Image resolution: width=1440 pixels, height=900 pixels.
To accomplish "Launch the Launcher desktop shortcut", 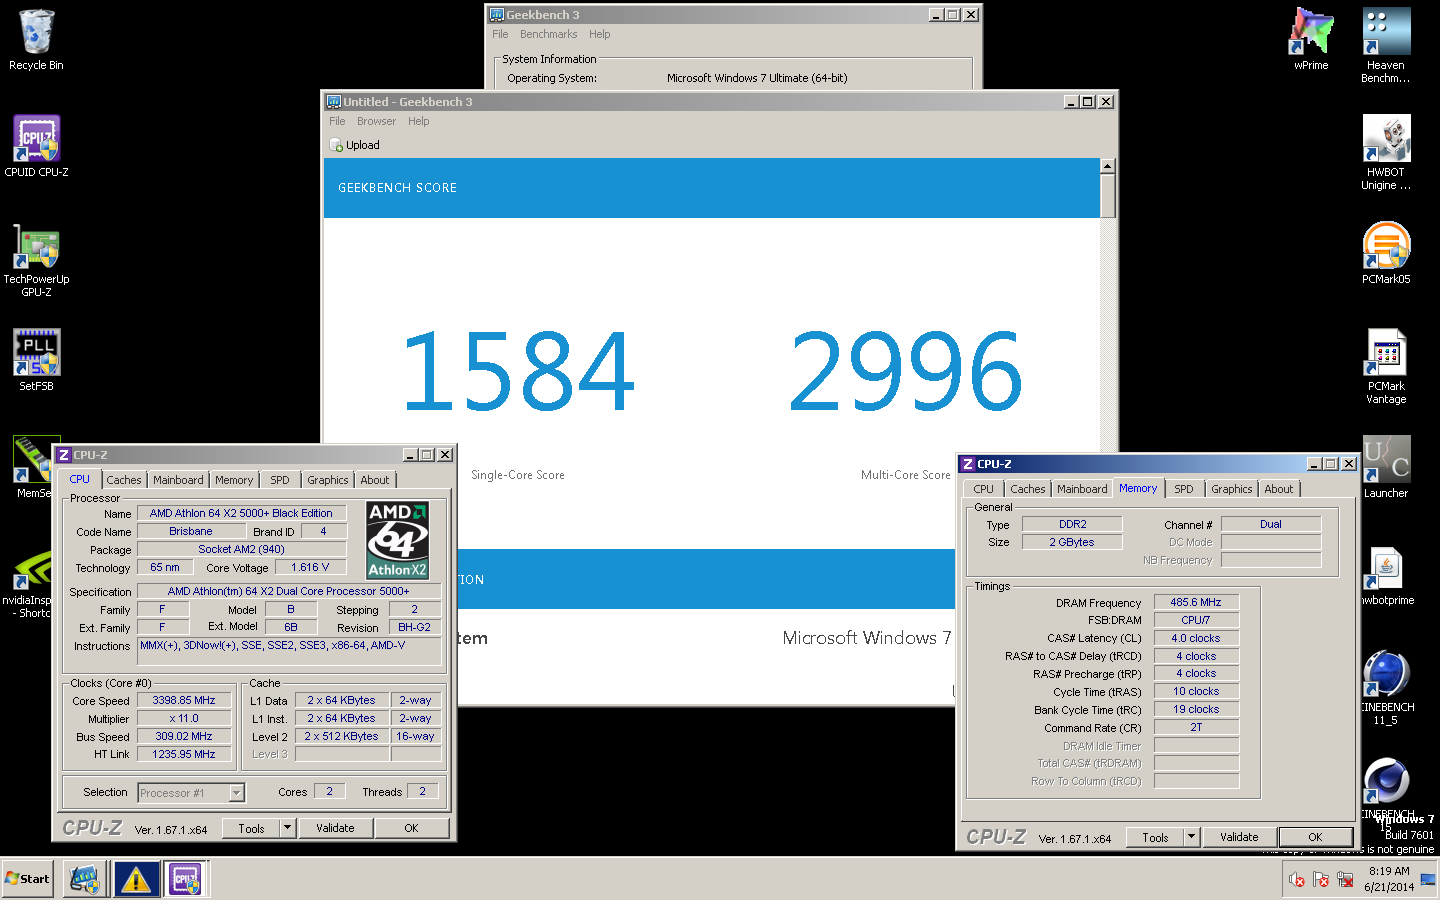I will (1386, 467).
